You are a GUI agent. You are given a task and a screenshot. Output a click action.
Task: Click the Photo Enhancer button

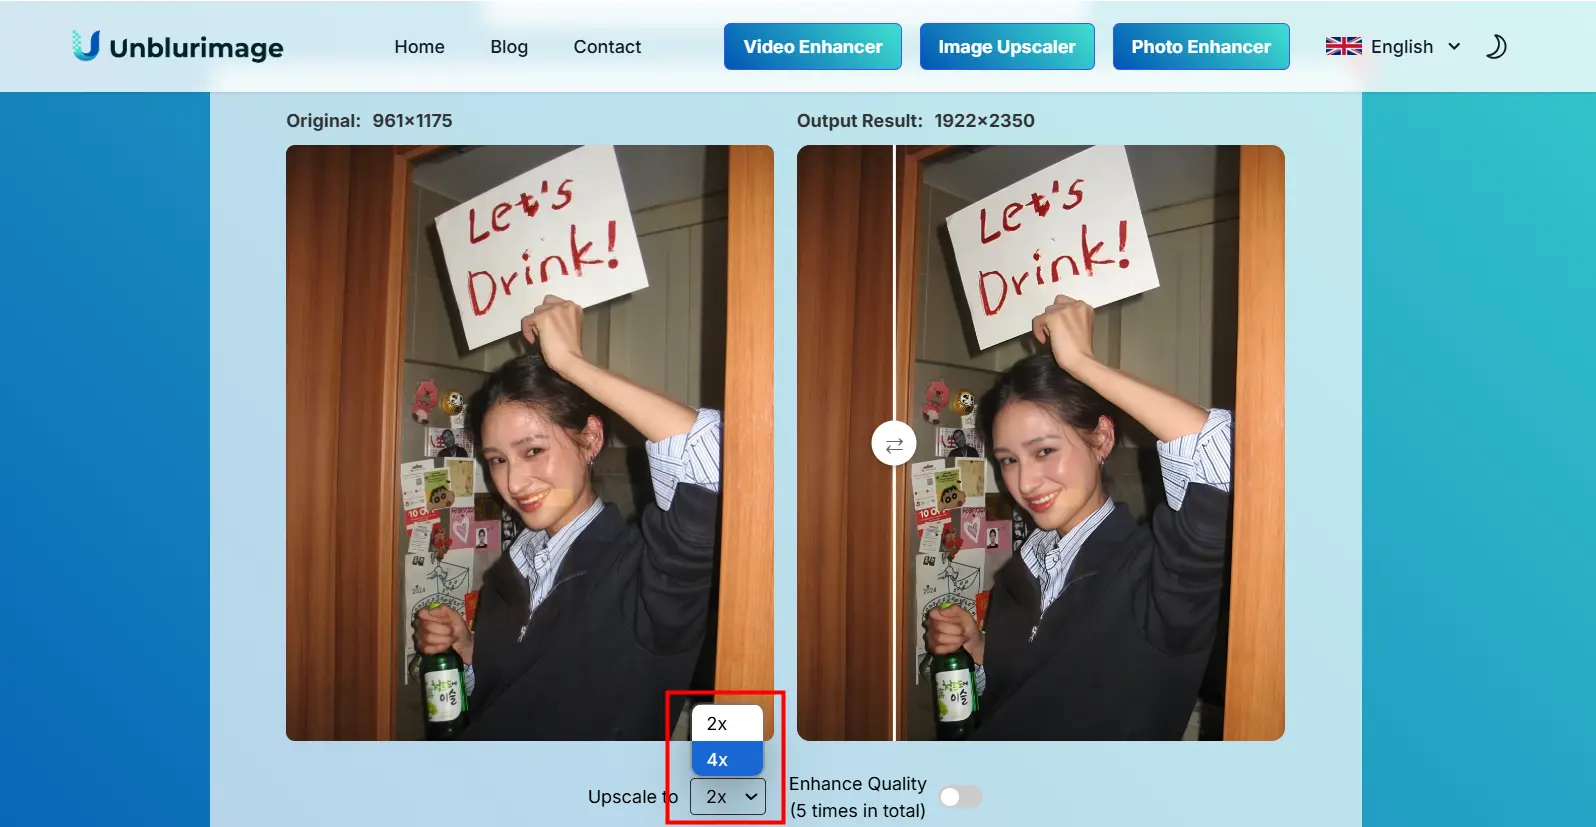[x=1201, y=47]
